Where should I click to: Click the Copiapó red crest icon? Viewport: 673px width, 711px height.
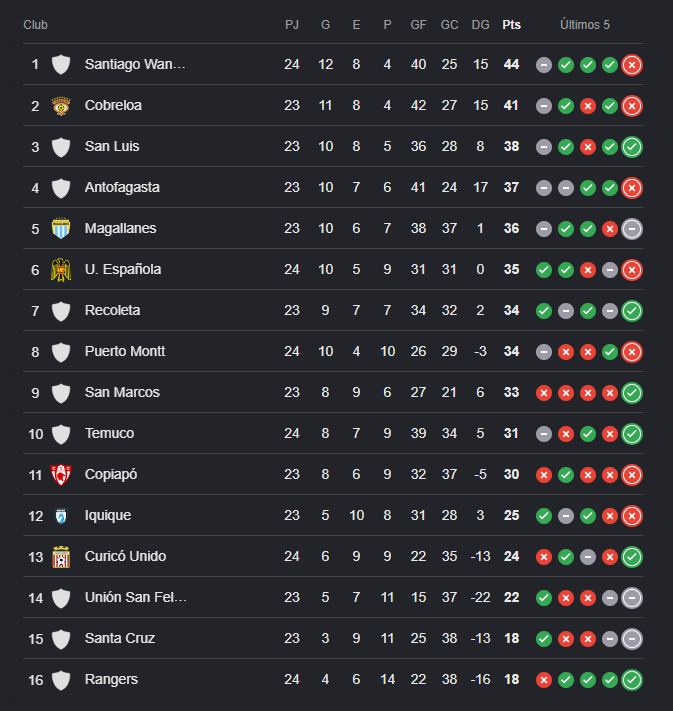click(61, 475)
